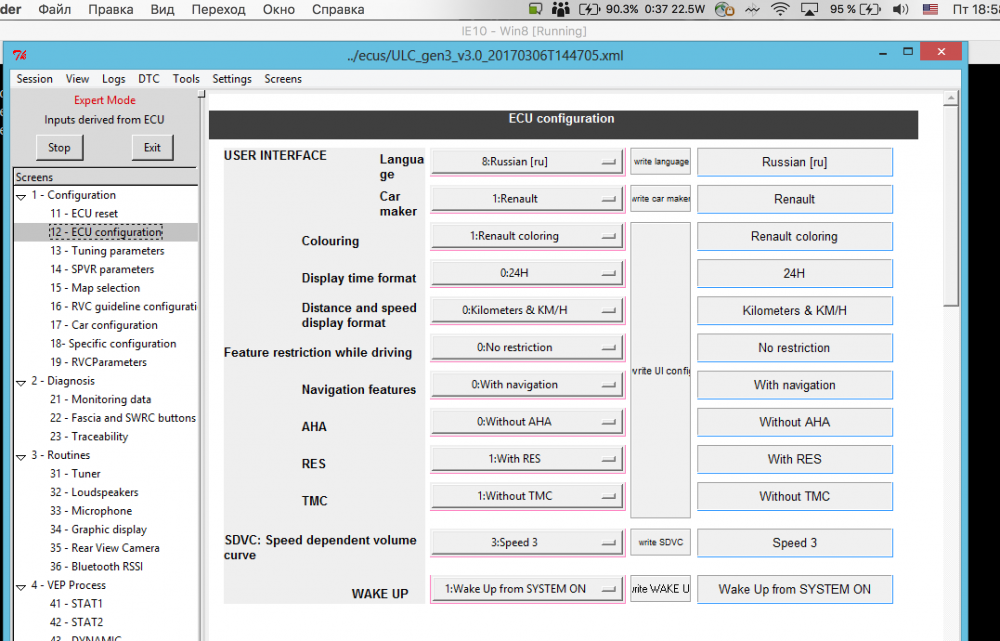The width and height of the screenshot is (1000, 641).
Task: Collapse the 3 - Routines tree node
Action: (21, 456)
